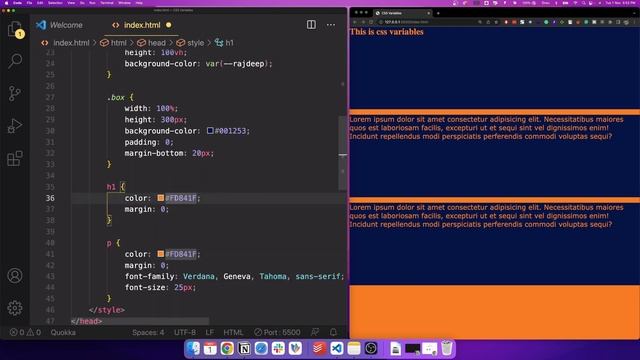This screenshot has height=360, width=640.
Task: Select the CSS Variables browser tab
Action: pos(402,13)
